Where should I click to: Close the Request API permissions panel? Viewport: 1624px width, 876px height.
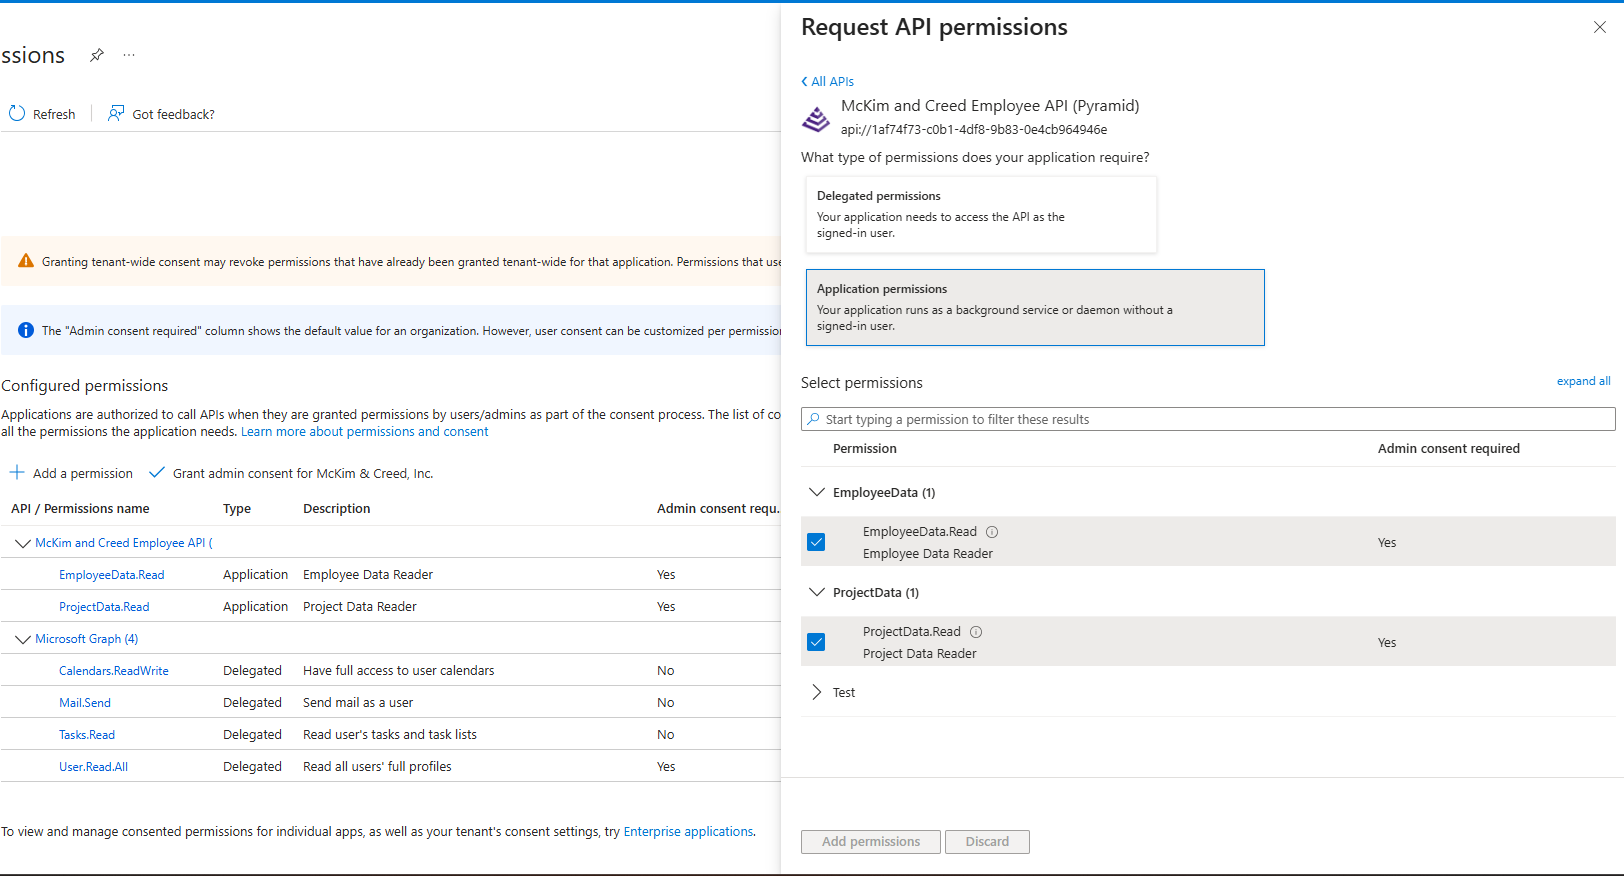click(x=1600, y=27)
